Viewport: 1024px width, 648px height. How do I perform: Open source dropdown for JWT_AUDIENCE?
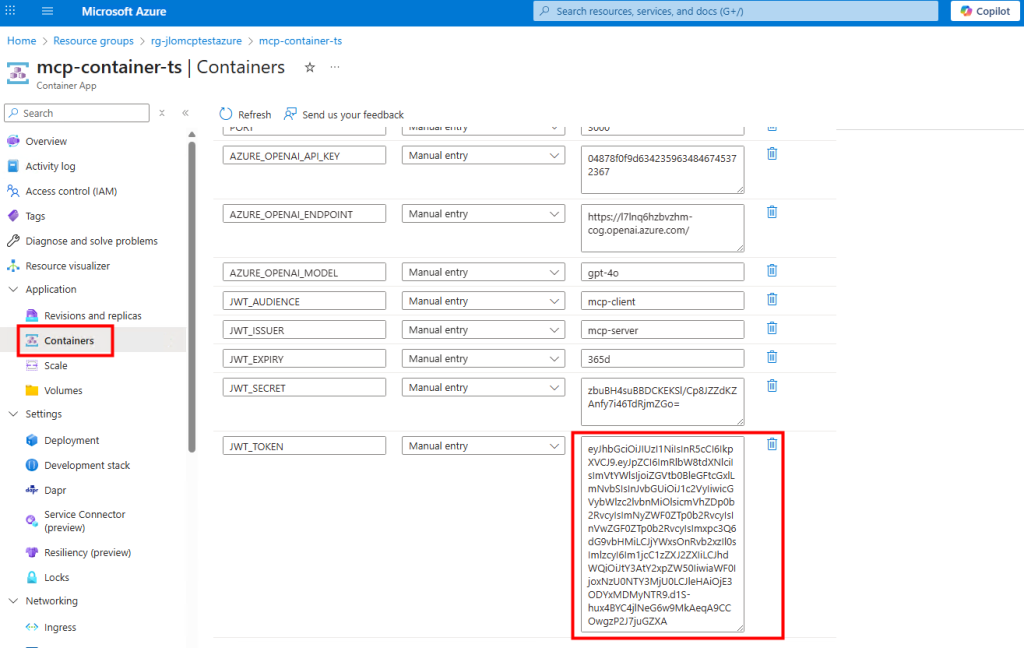483,300
